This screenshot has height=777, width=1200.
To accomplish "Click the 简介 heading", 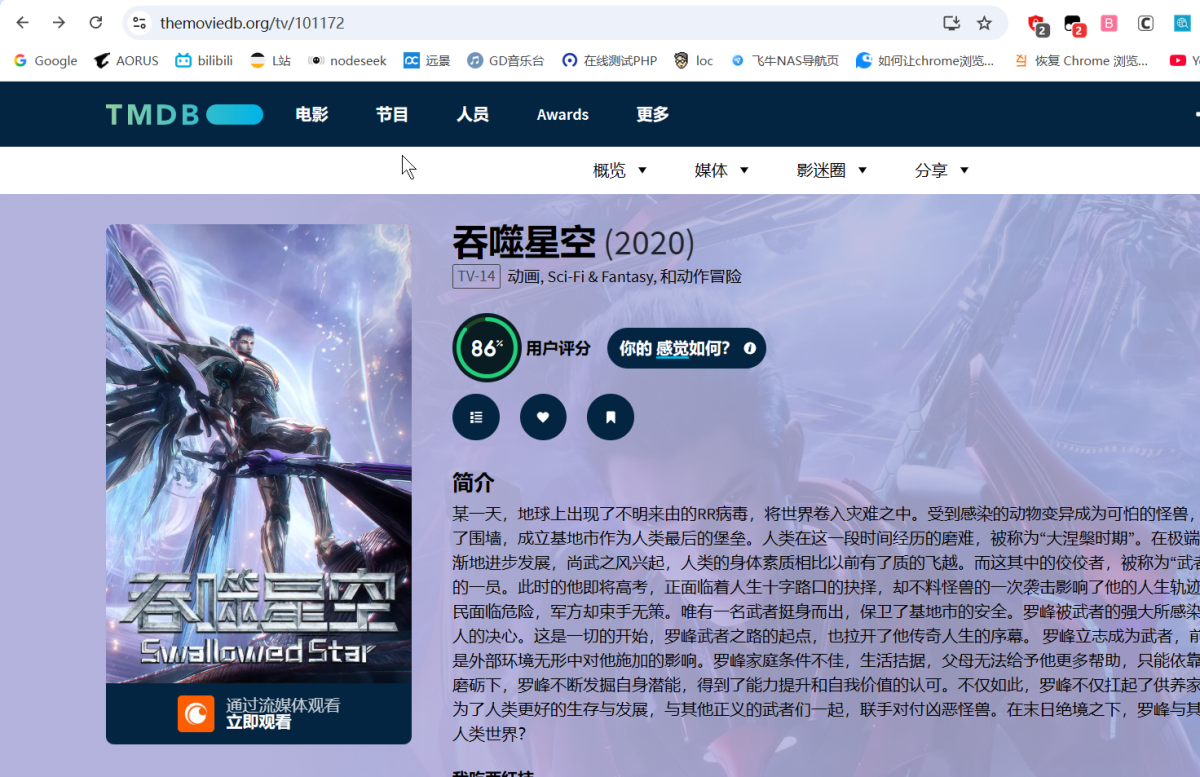I will (473, 482).
